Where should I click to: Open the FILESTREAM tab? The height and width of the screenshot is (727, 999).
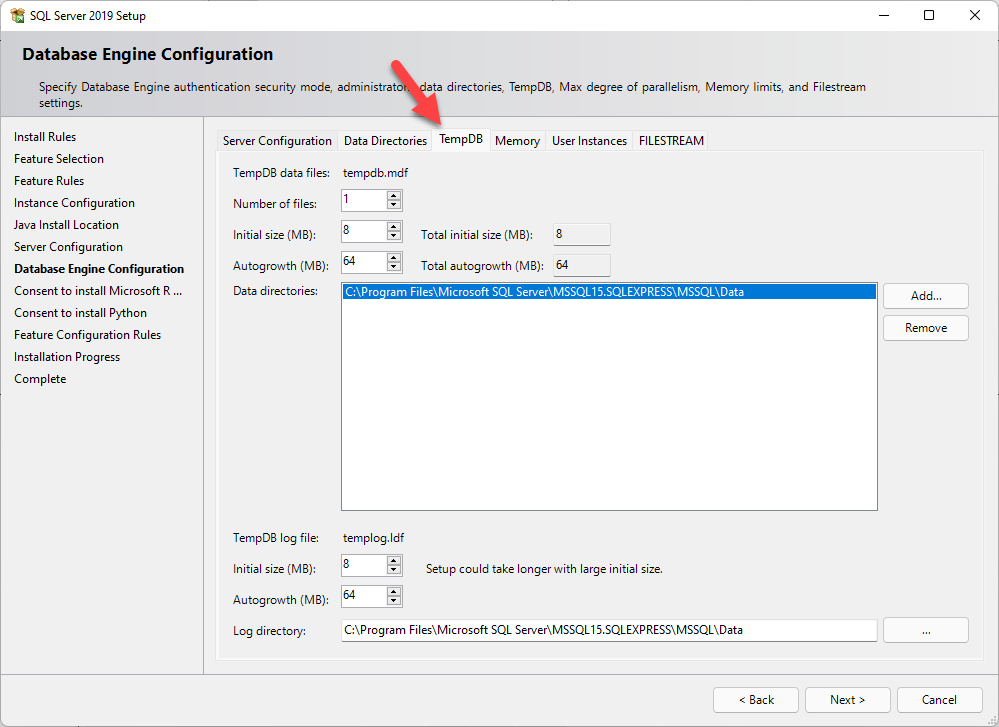pyautogui.click(x=672, y=141)
